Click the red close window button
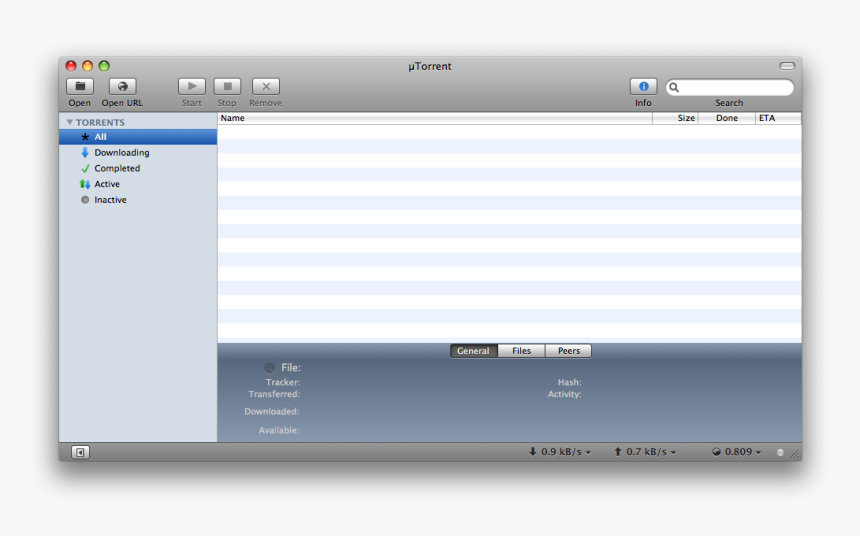 [x=71, y=66]
